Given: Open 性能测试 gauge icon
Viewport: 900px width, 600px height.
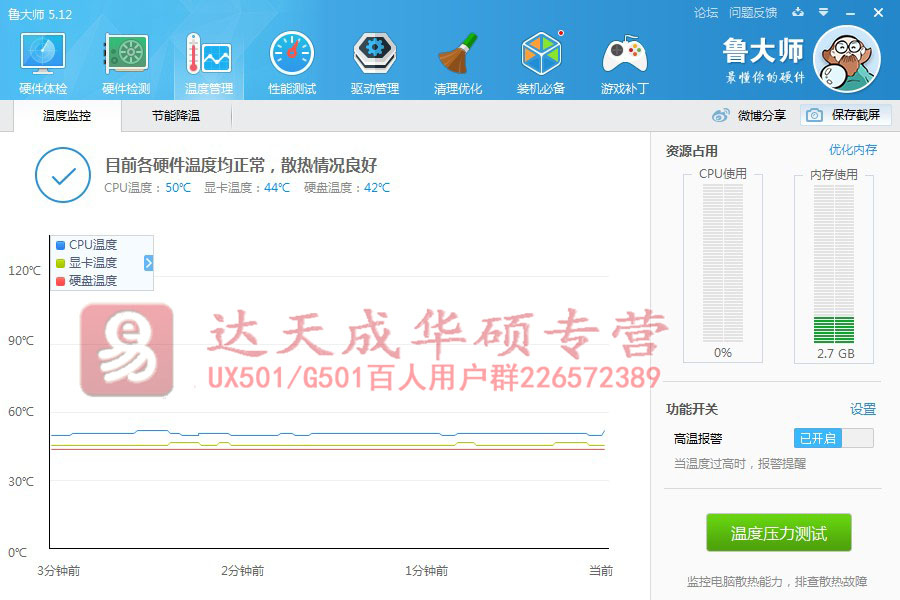Looking at the screenshot, I should click(292, 54).
